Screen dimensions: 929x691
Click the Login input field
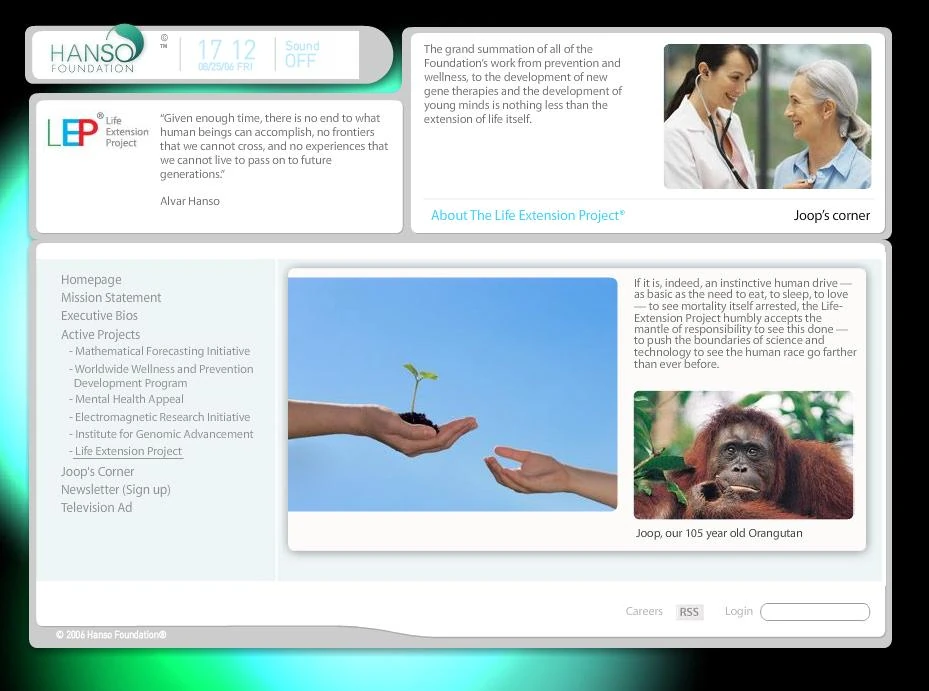click(x=815, y=612)
